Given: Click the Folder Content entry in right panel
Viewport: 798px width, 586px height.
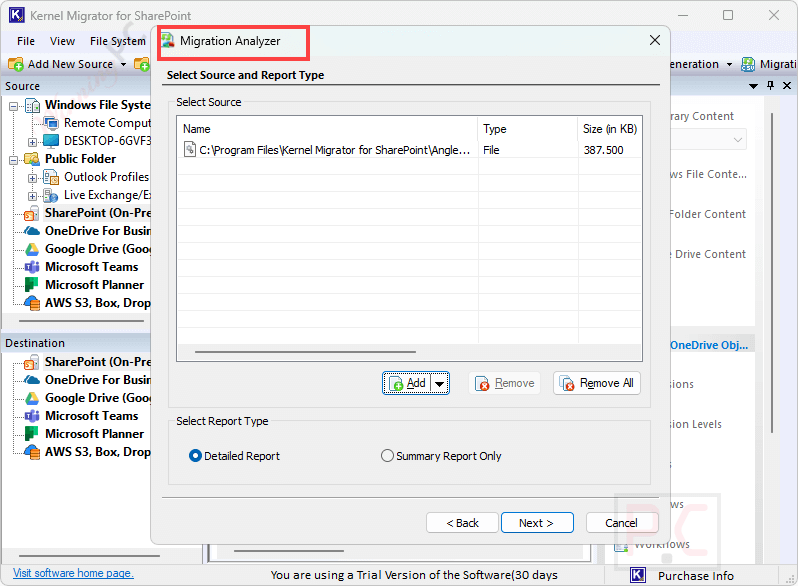Looking at the screenshot, I should 707,214.
